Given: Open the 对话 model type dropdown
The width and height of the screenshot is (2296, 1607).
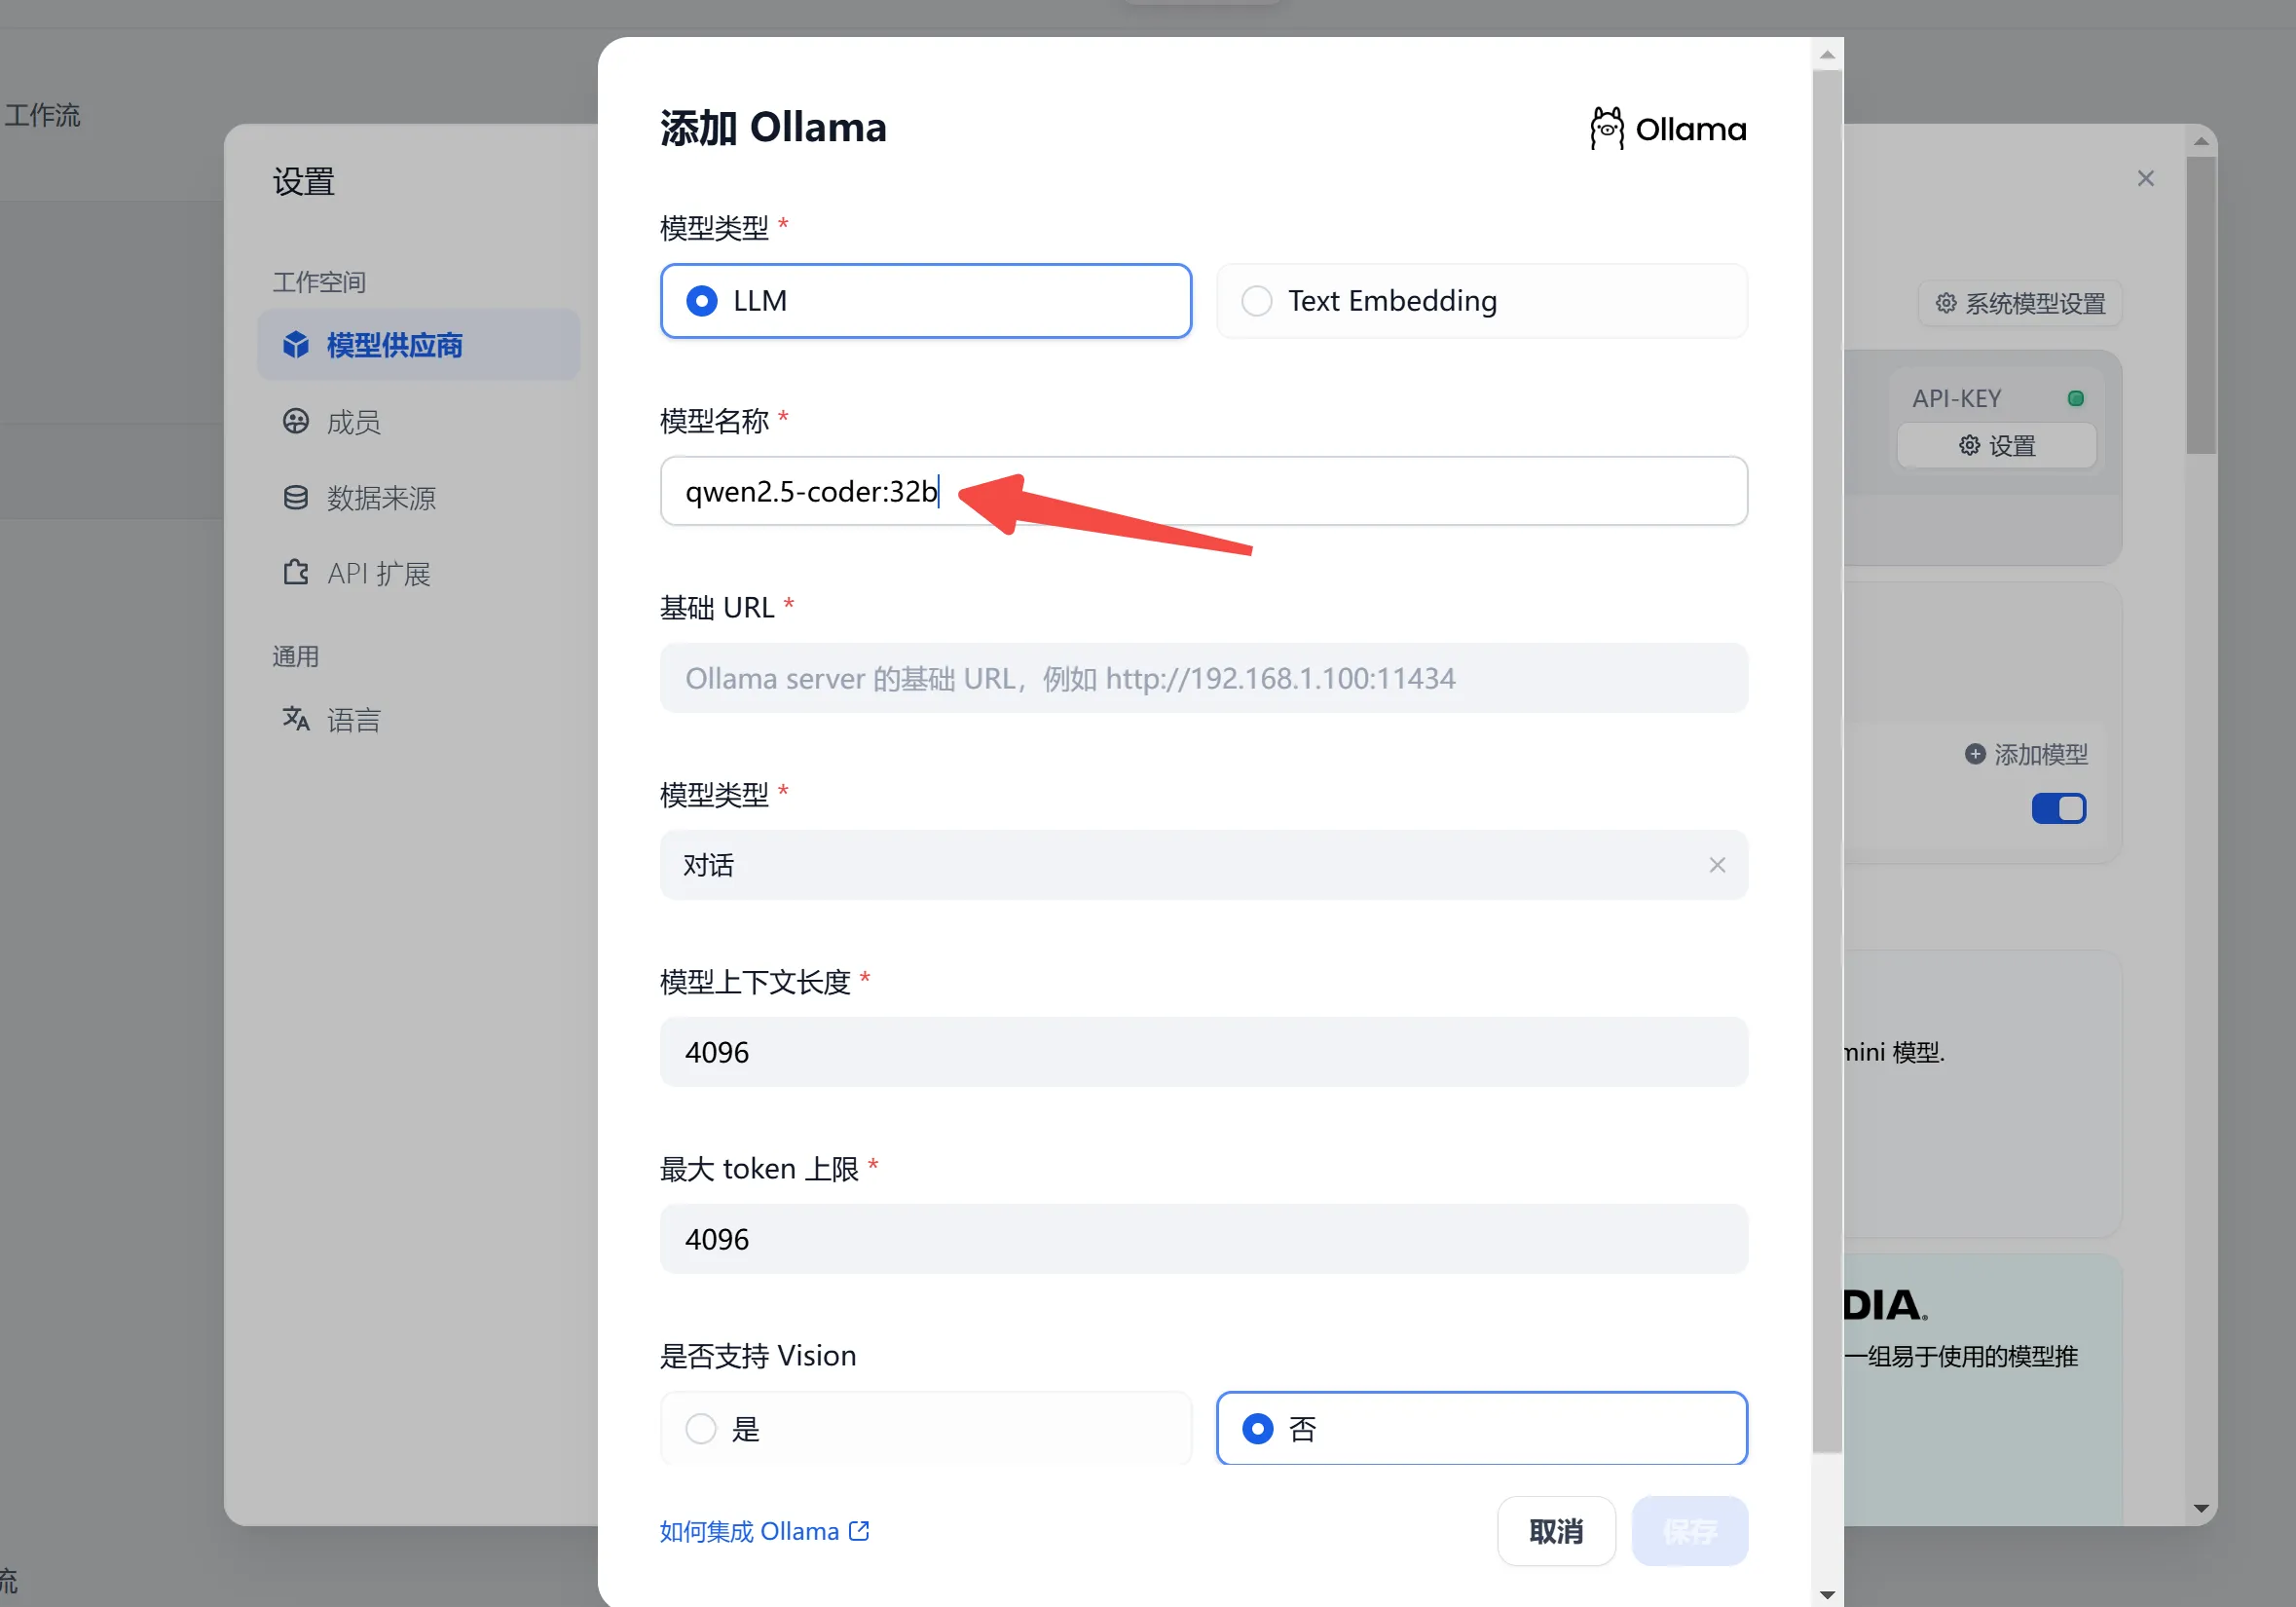Looking at the screenshot, I should (1203, 865).
